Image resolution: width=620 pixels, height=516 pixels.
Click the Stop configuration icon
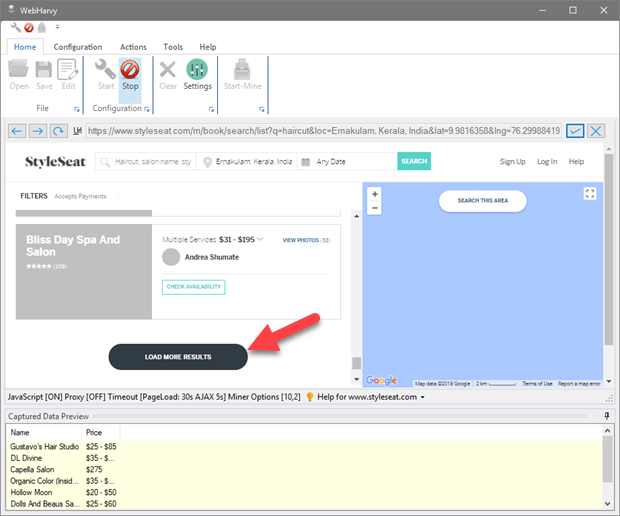tap(130, 74)
